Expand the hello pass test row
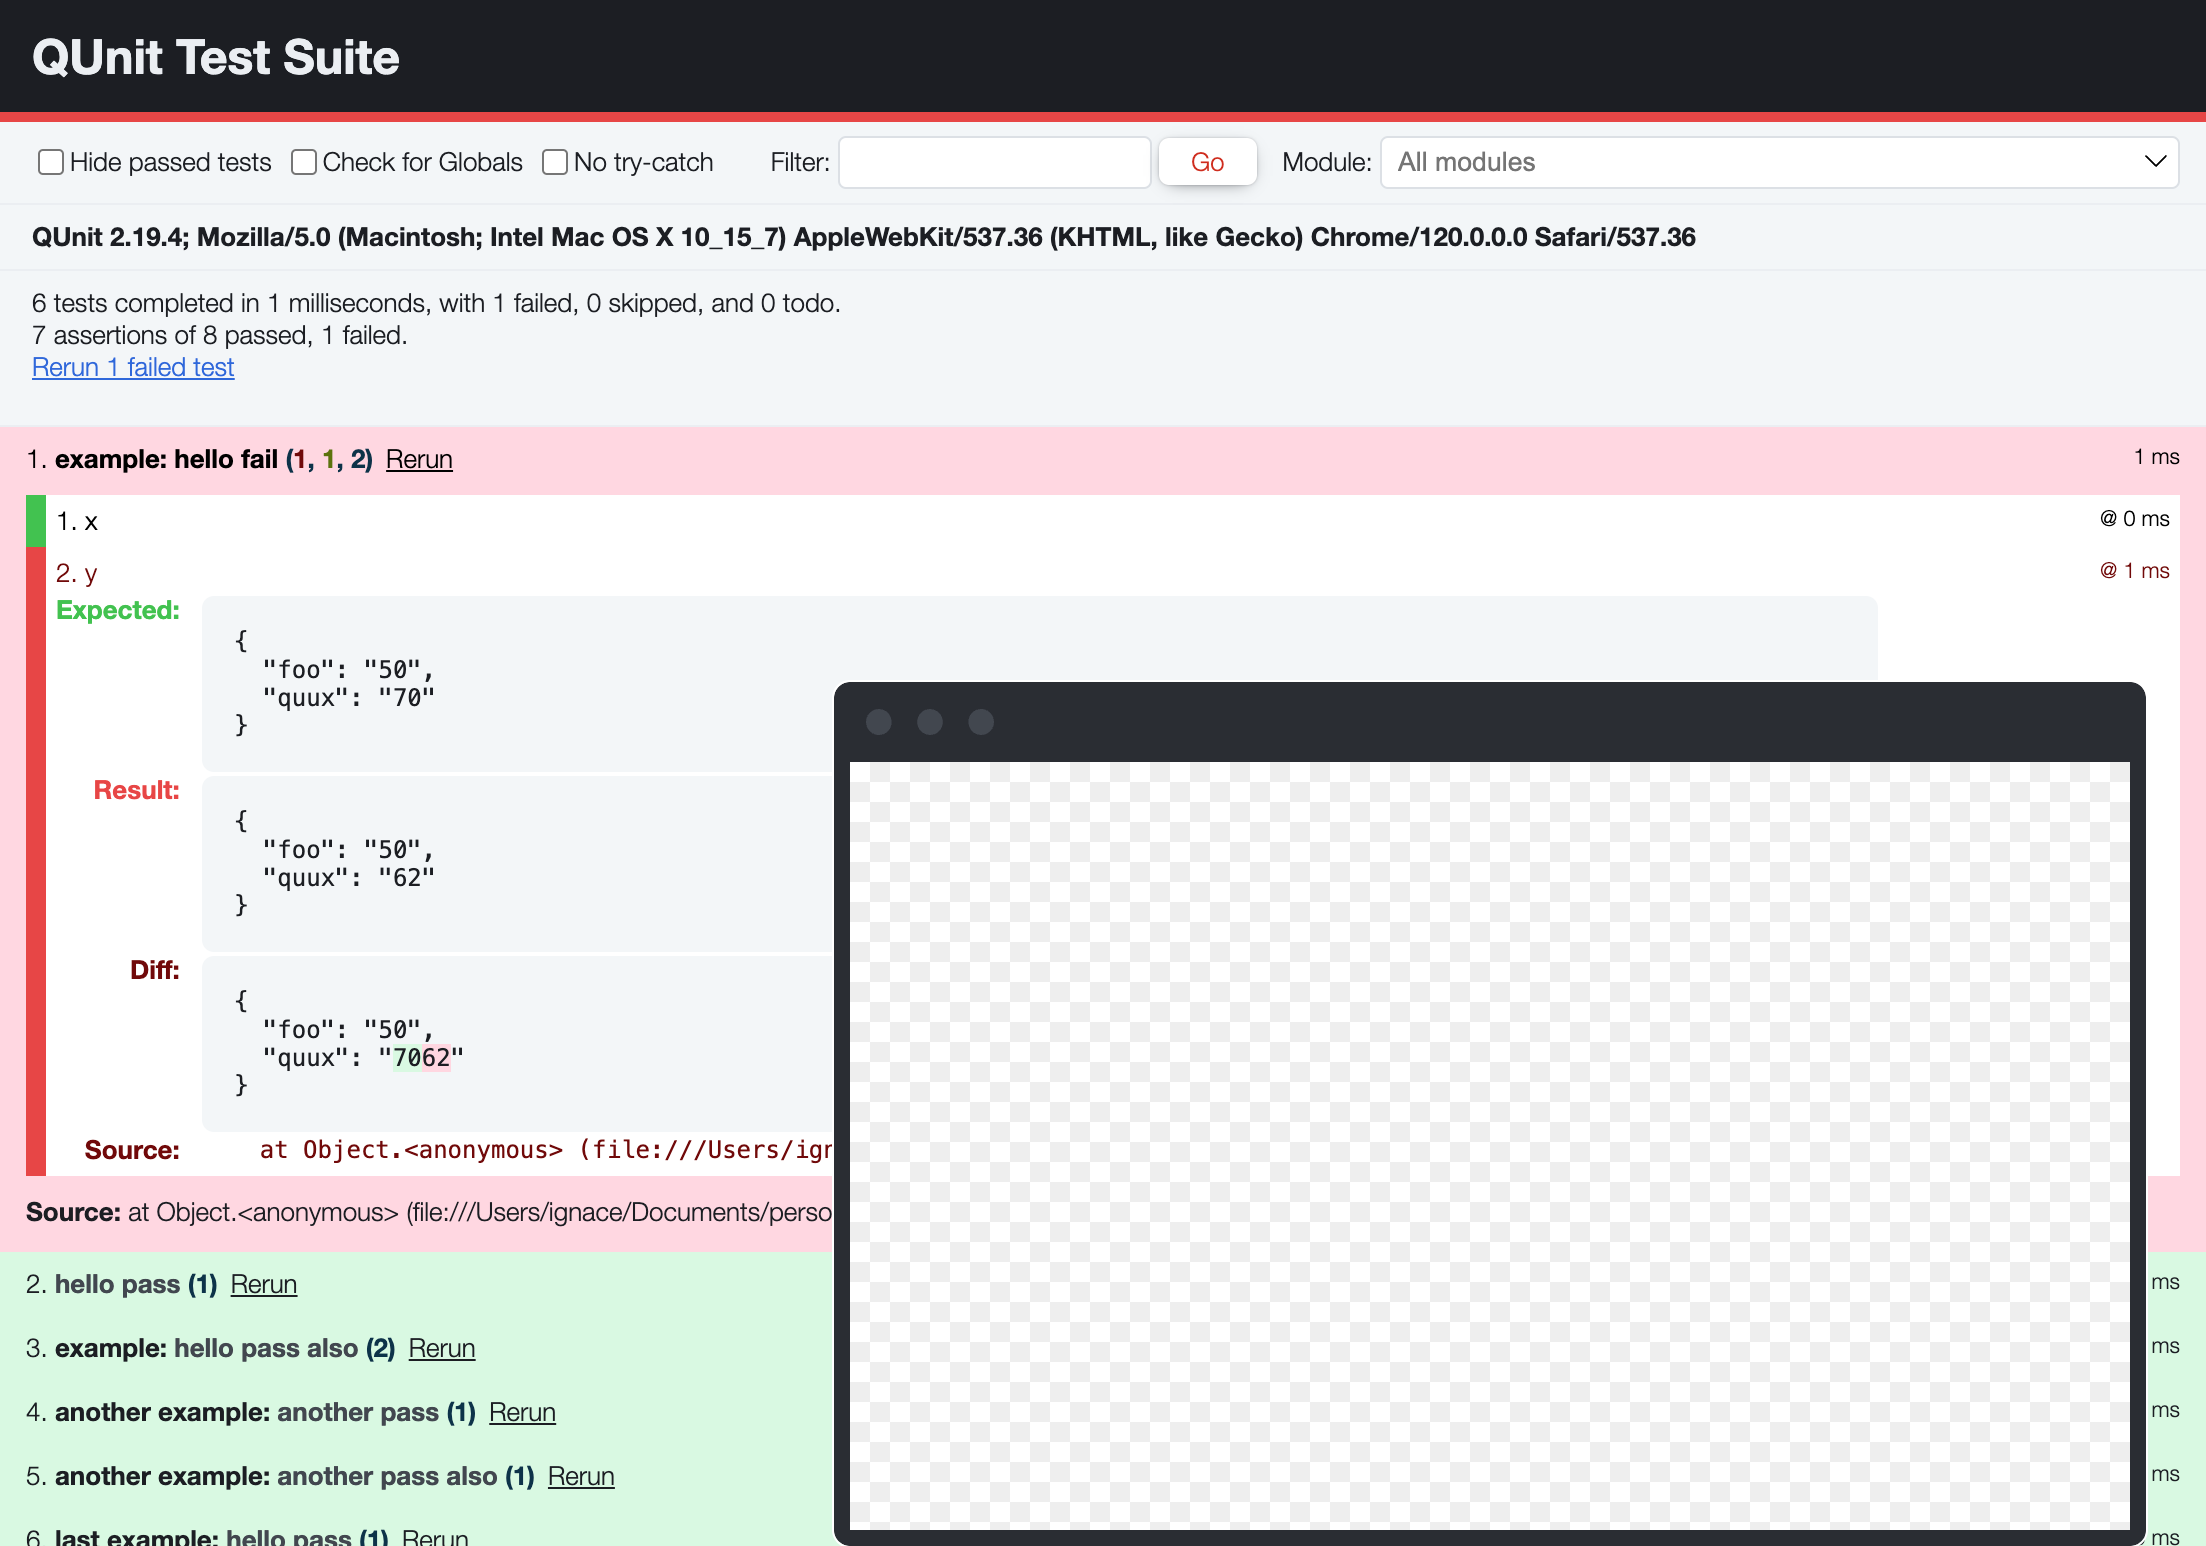The height and width of the screenshot is (1546, 2206). [118, 1284]
